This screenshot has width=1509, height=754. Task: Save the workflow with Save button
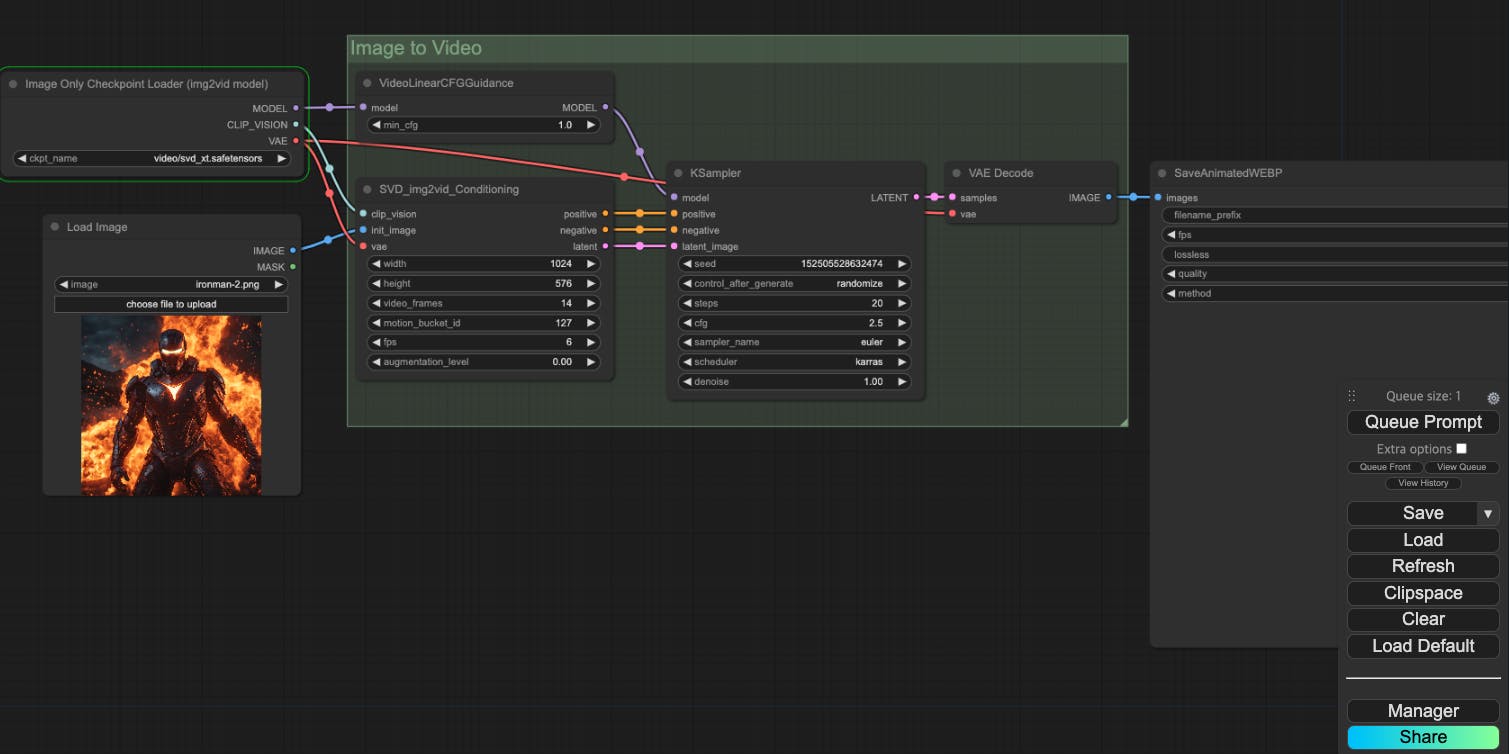coord(1412,513)
